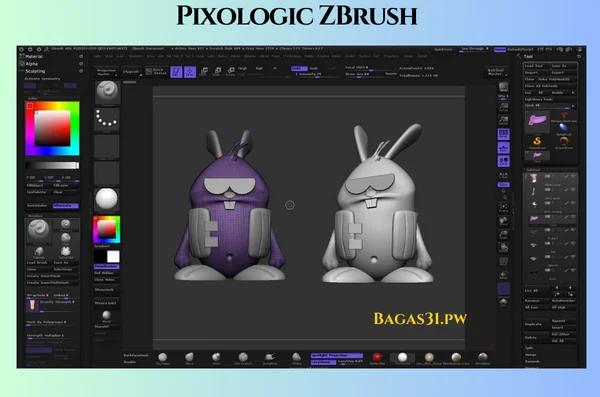Click the Load Tool button
The image size is (600, 397).
pos(536,66)
